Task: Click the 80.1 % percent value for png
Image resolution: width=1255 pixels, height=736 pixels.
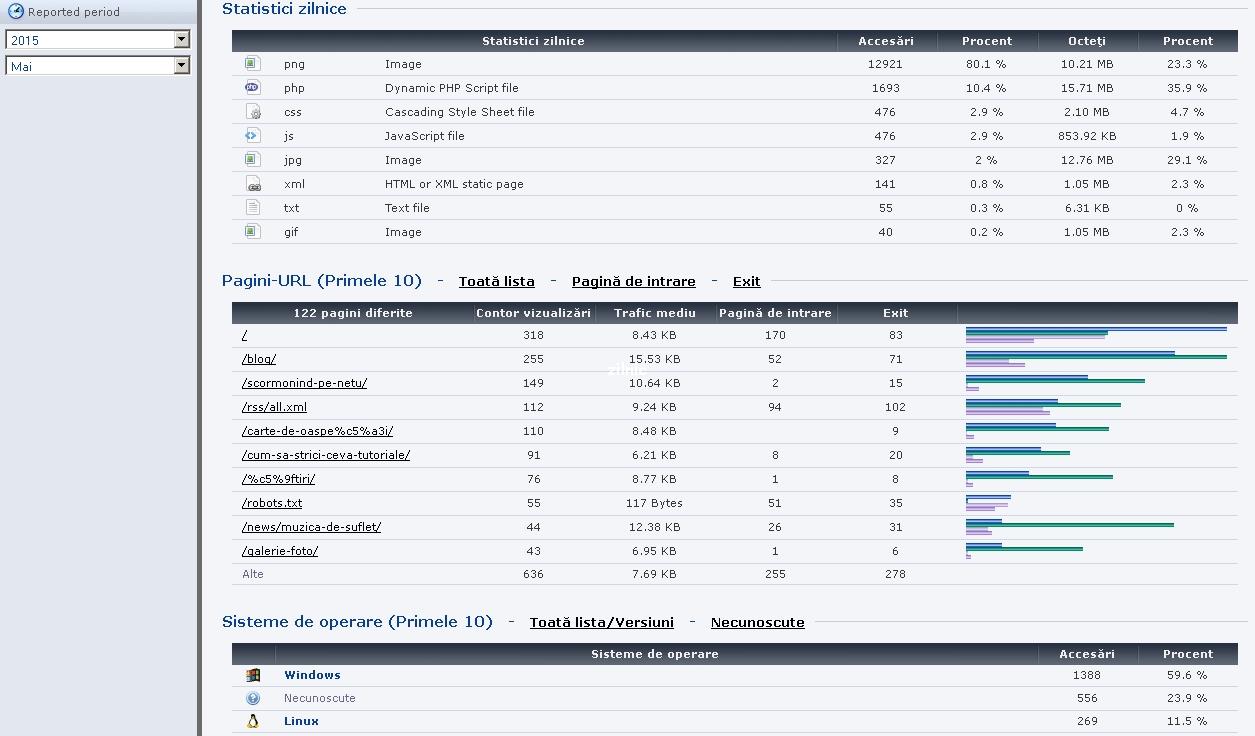Action: (986, 64)
